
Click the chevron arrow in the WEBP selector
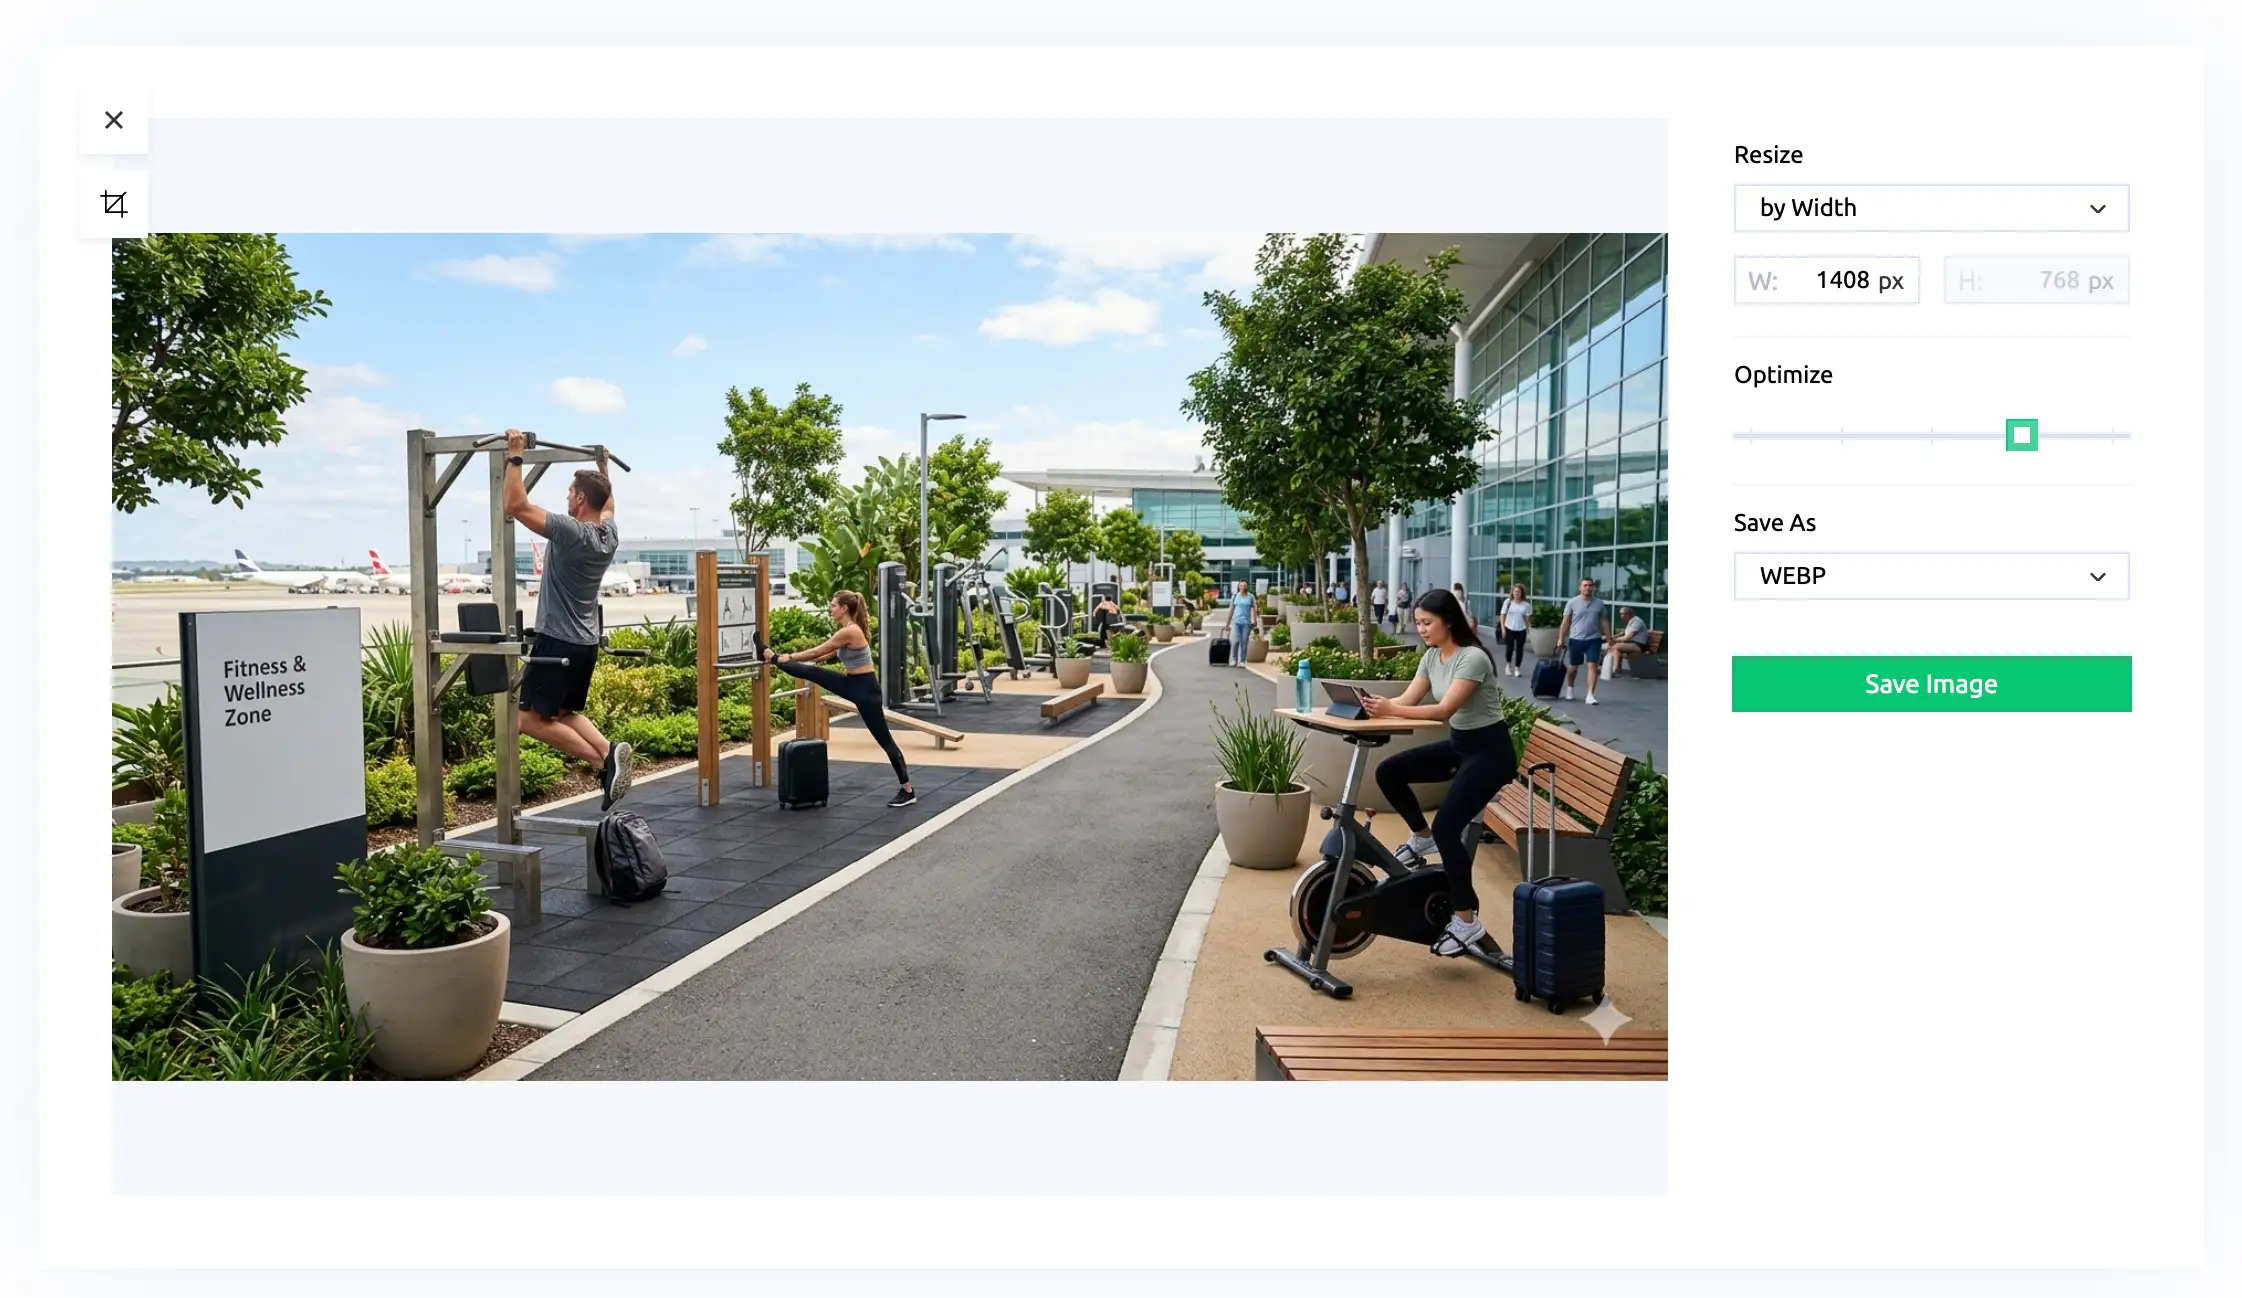click(x=2097, y=576)
